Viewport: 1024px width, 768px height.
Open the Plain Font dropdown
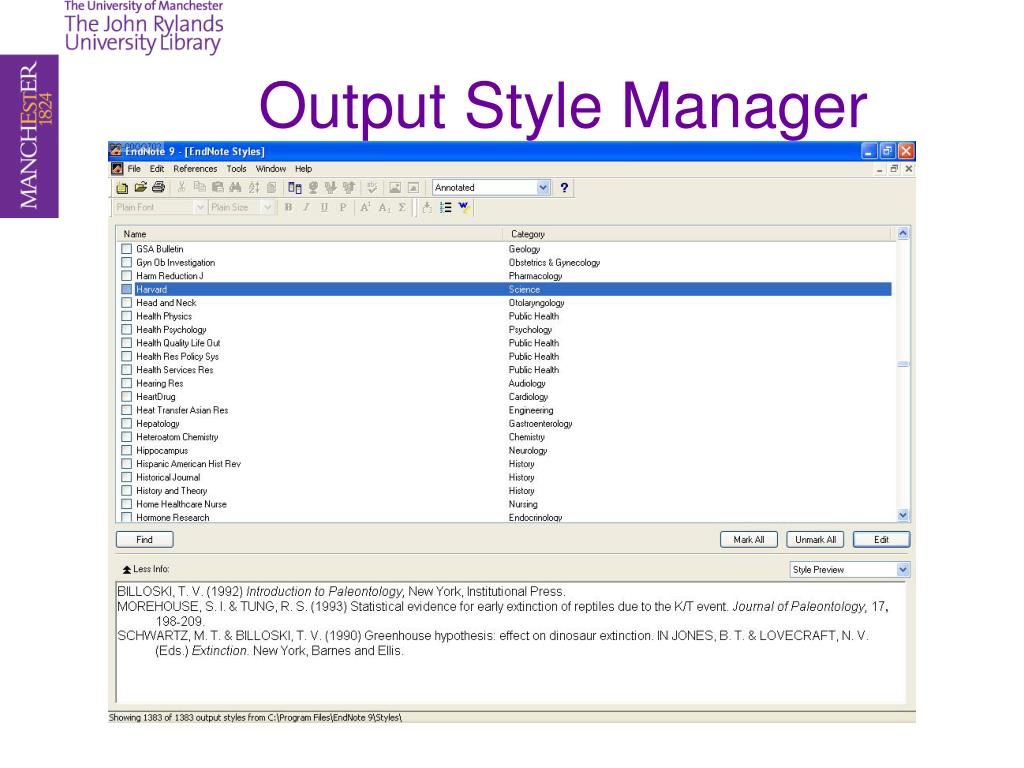click(x=200, y=208)
